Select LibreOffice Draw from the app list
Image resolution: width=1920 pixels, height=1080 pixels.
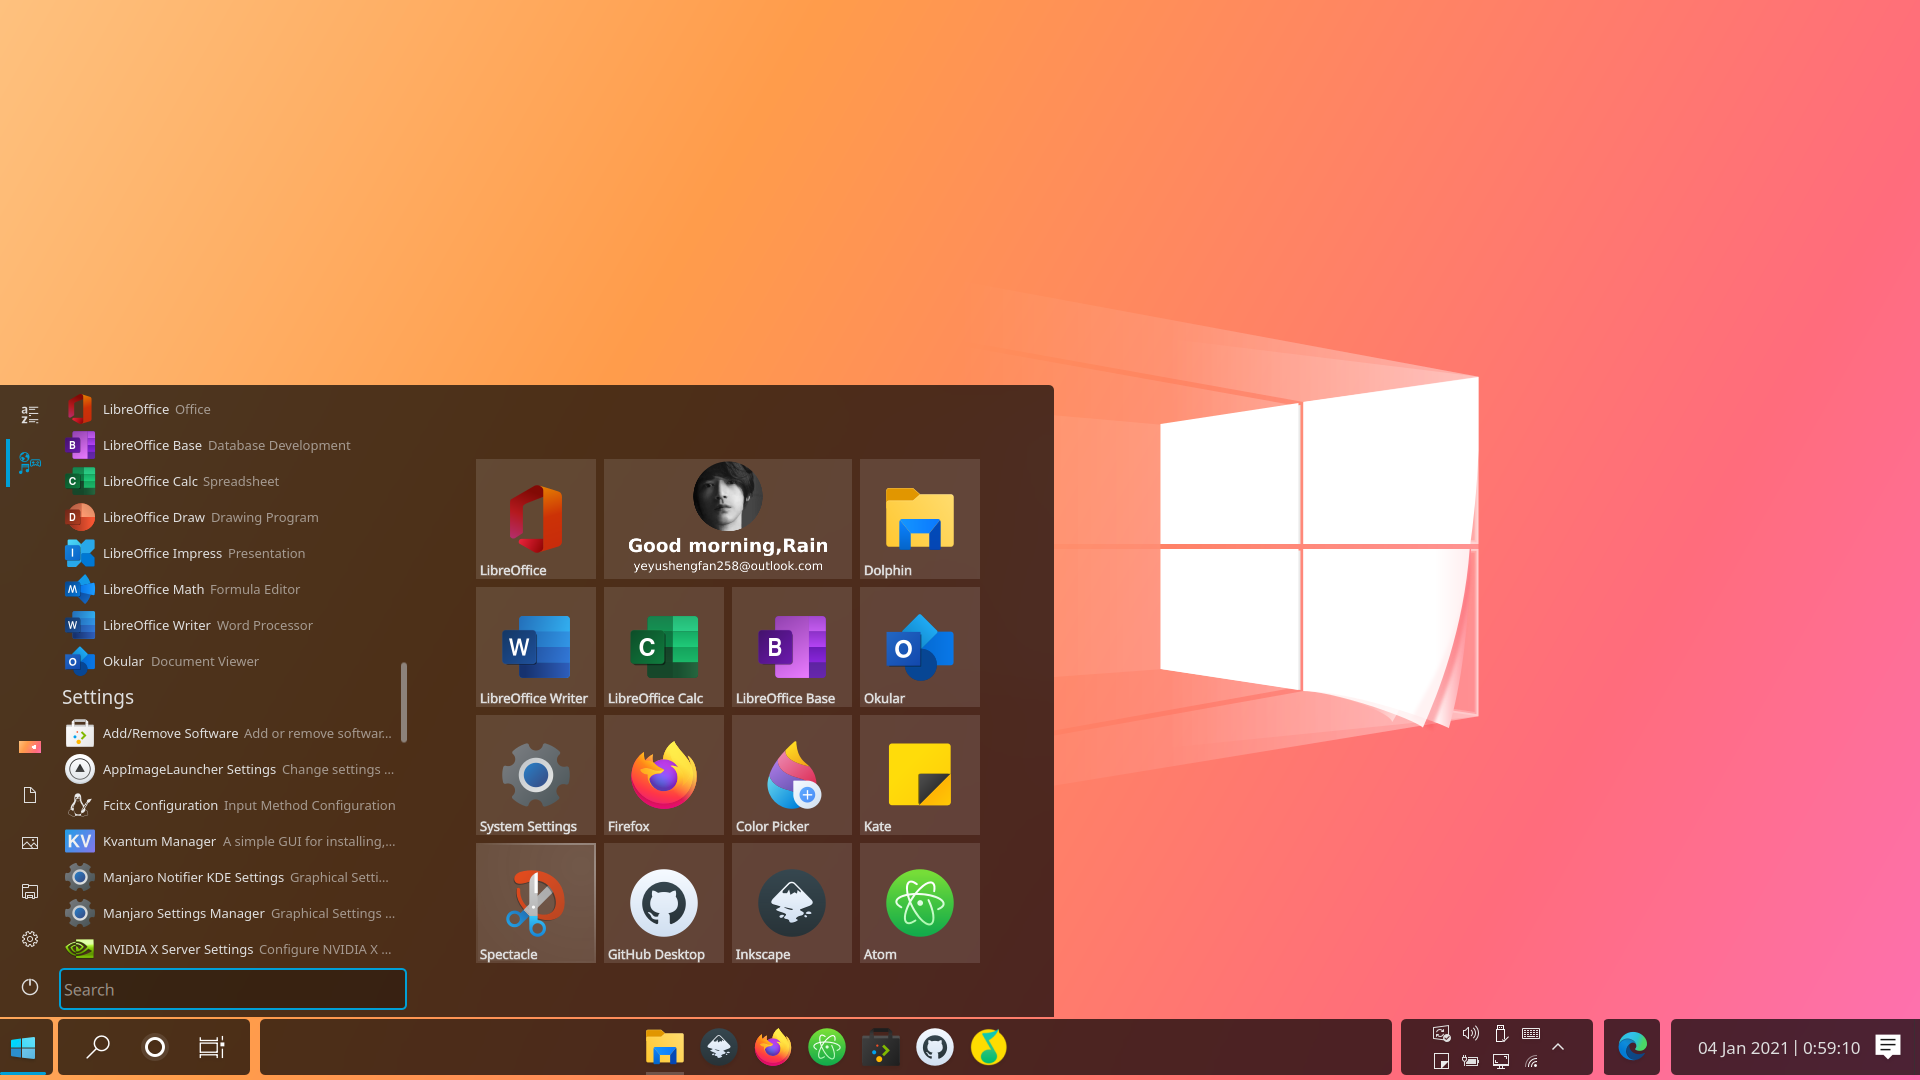pos(230,517)
